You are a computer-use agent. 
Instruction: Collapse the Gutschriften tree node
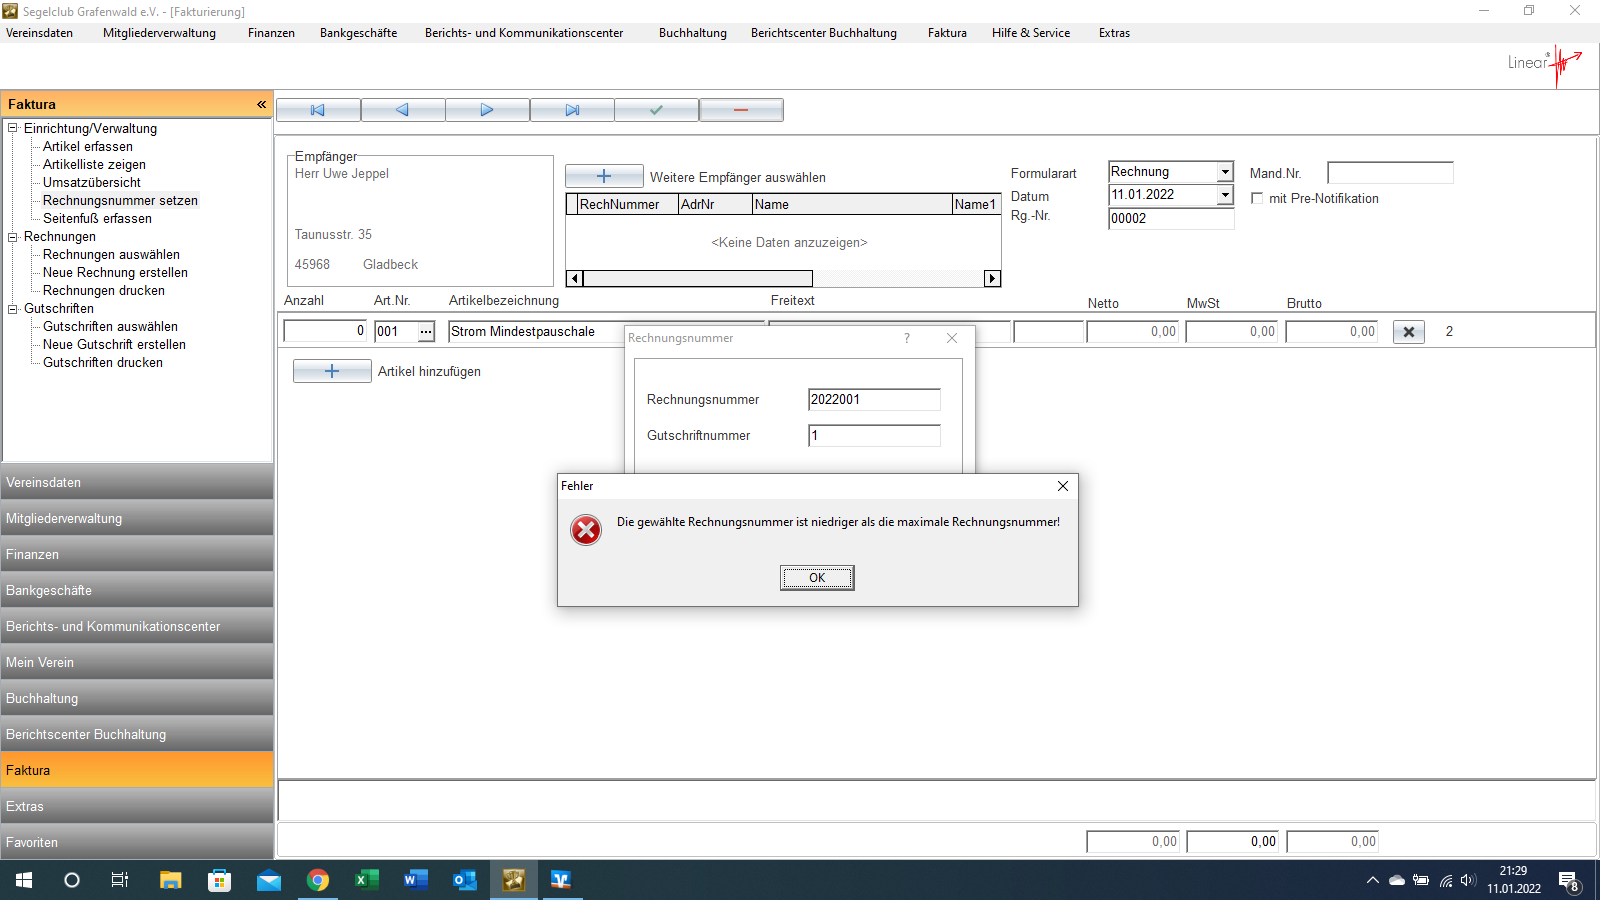pos(13,309)
